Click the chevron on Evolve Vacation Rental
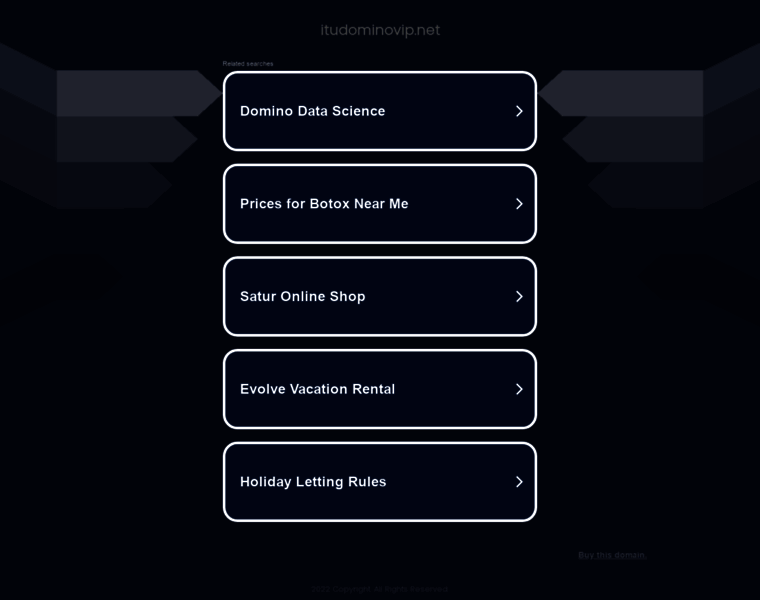 click(x=519, y=389)
